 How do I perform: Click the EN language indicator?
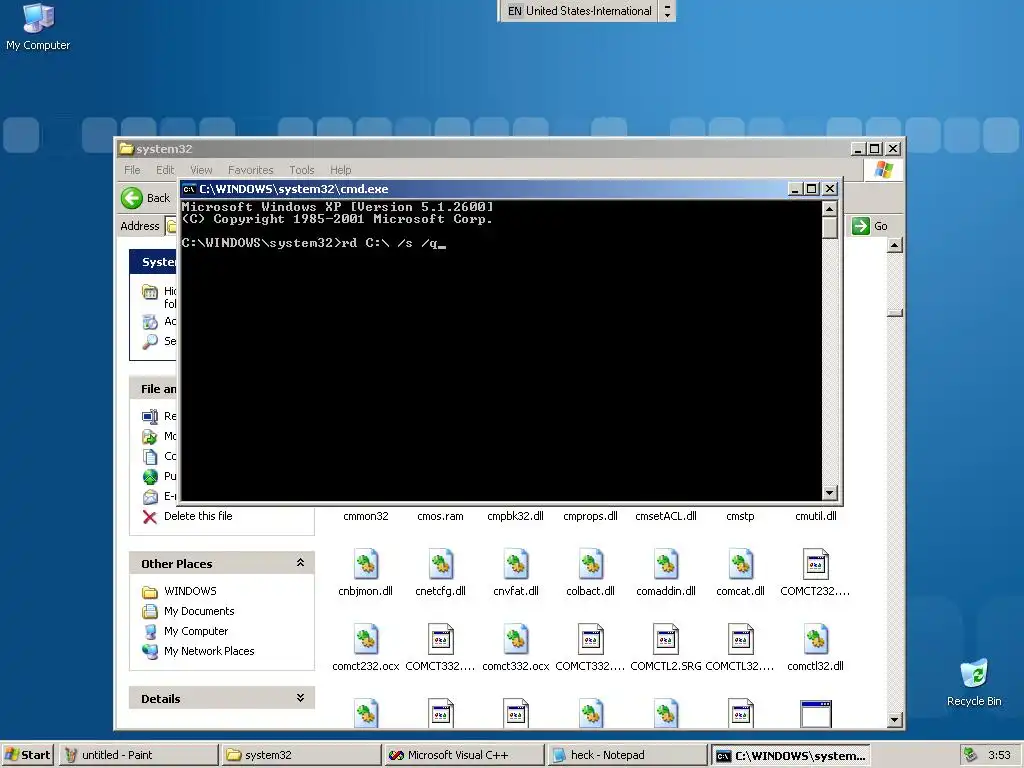pos(515,11)
